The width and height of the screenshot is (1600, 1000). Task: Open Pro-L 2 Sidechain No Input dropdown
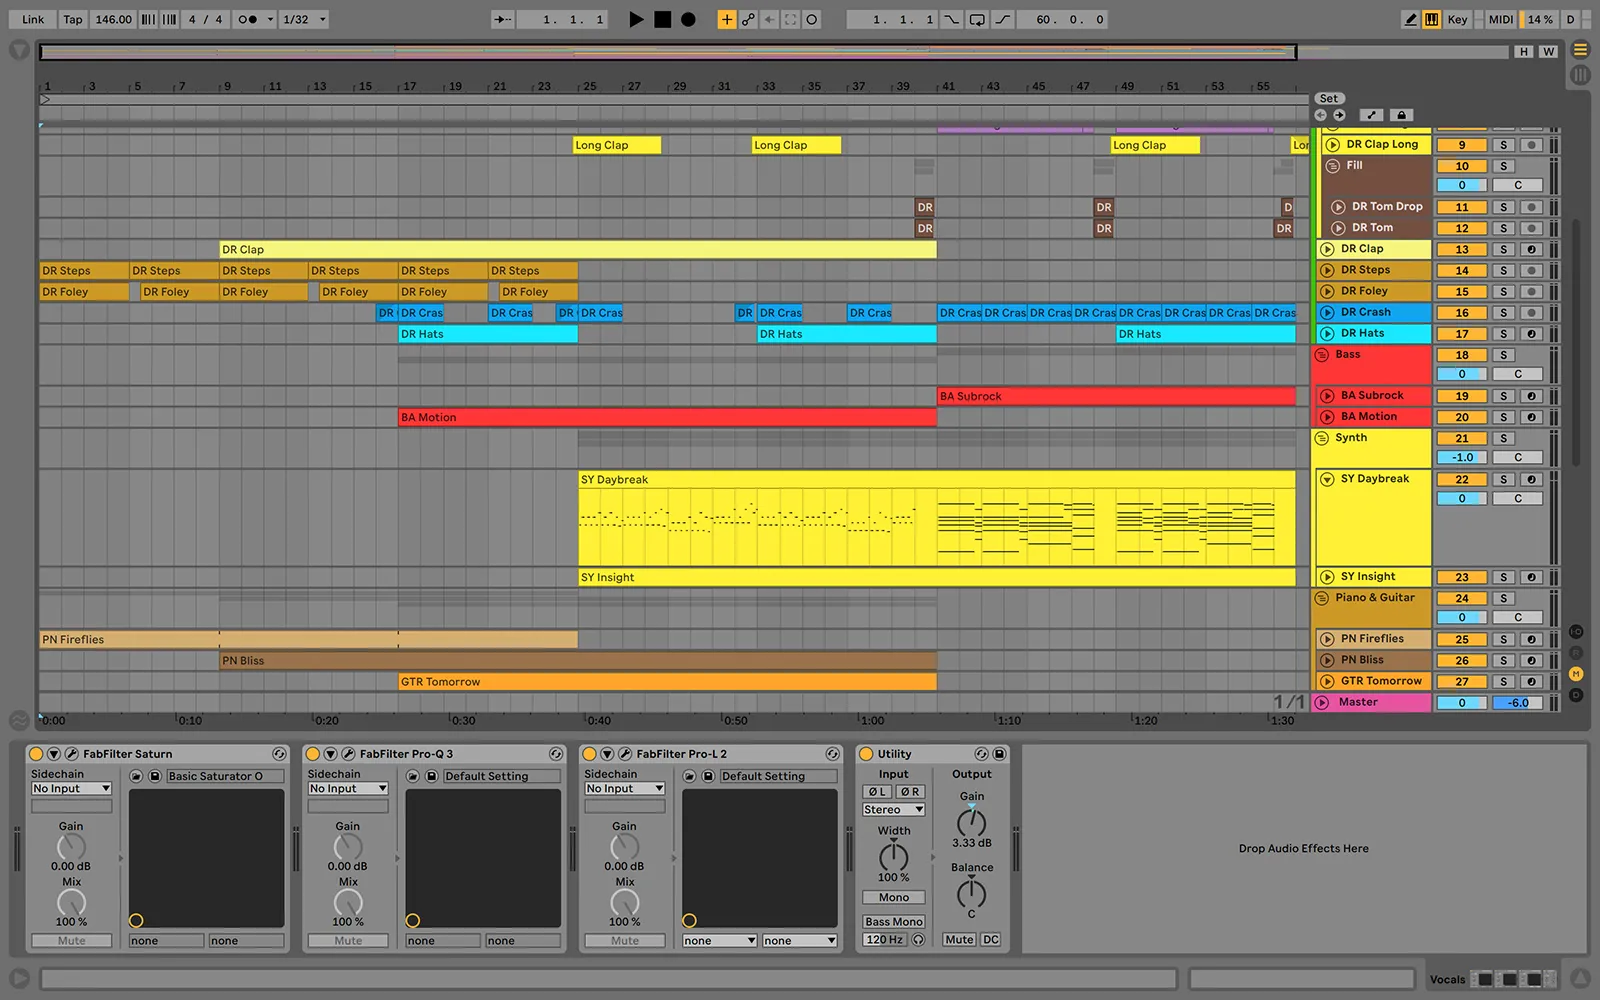[625, 788]
